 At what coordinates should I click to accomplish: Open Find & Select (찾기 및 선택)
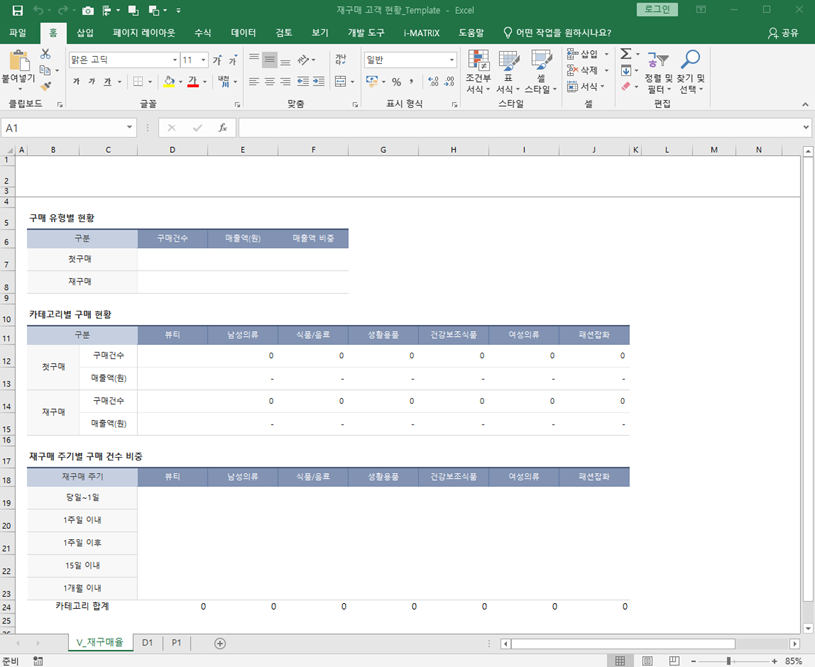pos(690,72)
